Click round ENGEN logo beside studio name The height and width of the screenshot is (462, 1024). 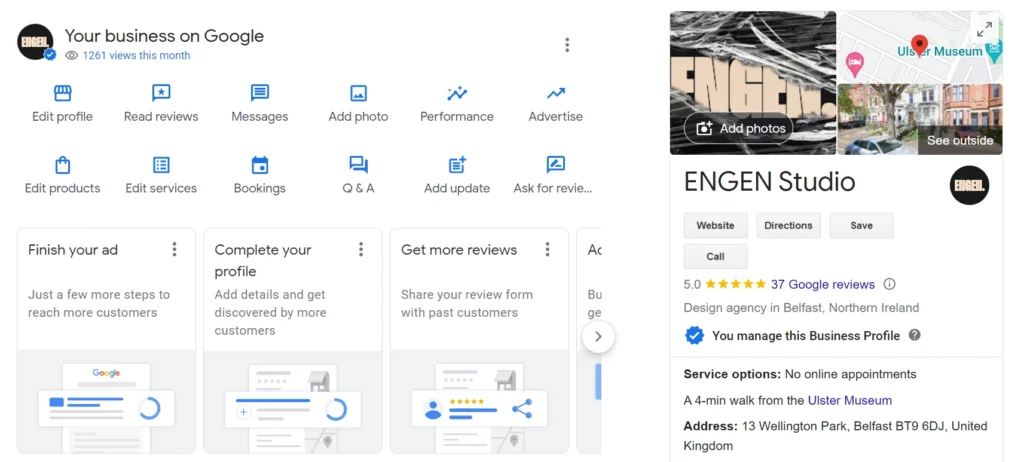click(969, 185)
